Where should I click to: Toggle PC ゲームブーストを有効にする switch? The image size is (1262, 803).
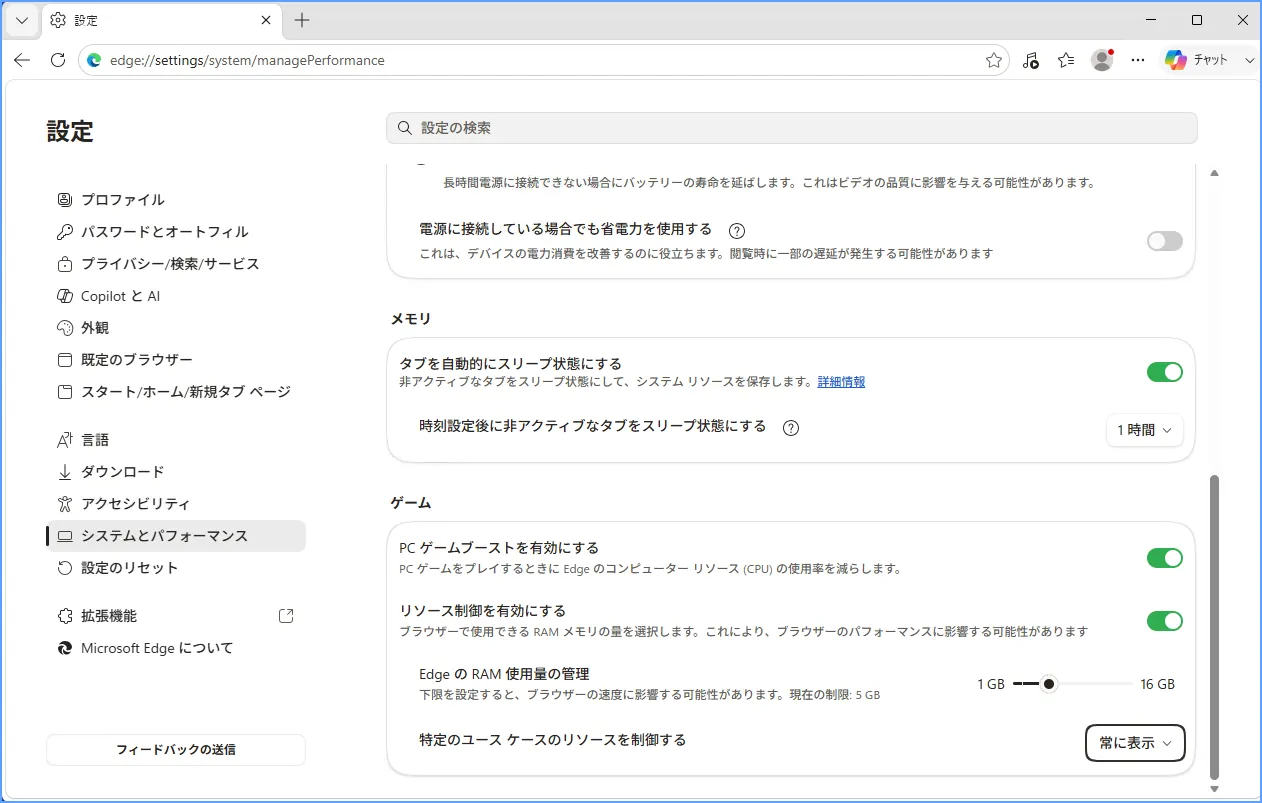(x=1165, y=558)
